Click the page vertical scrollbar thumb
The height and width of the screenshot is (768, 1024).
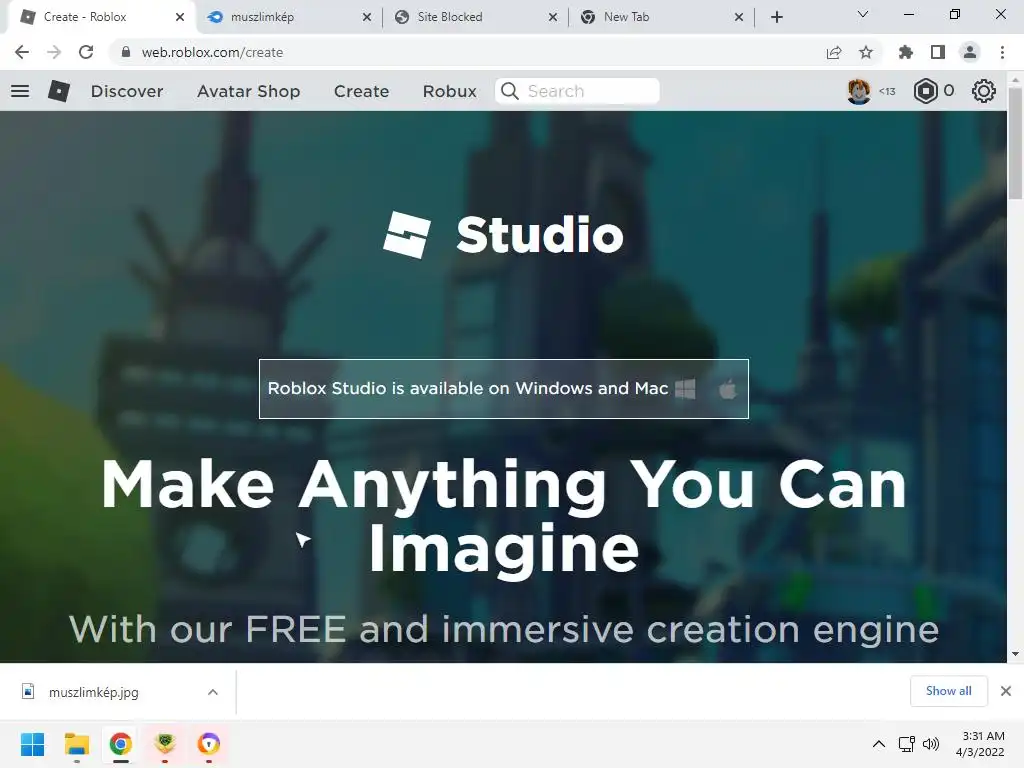coord(1015,142)
